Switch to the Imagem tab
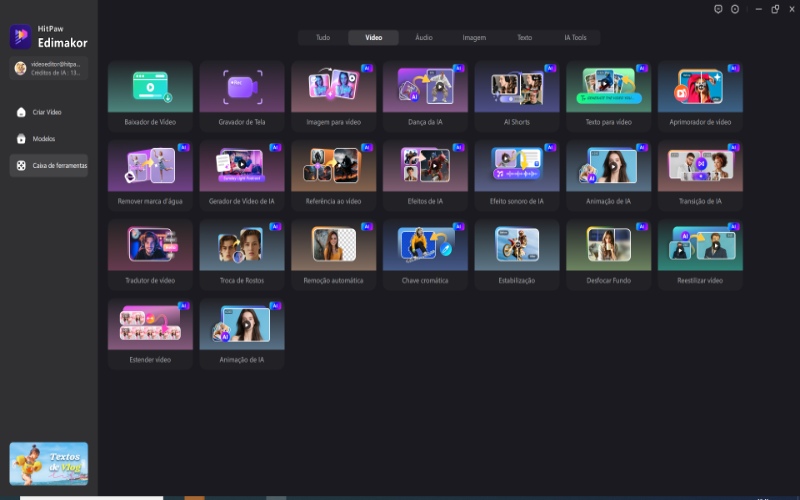The width and height of the screenshot is (800, 500). pyautogui.click(x=474, y=37)
